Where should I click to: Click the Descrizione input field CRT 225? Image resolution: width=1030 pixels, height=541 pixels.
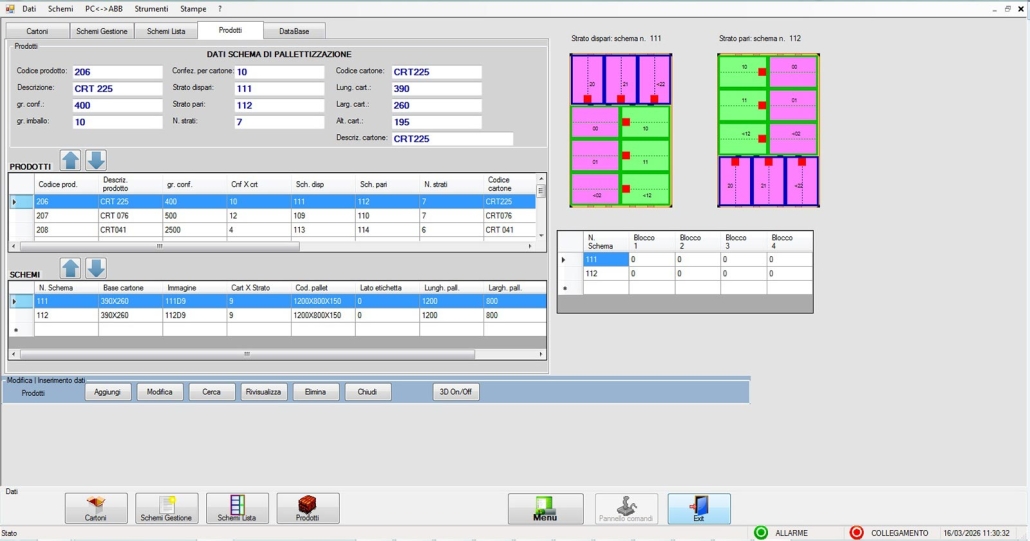coord(116,88)
